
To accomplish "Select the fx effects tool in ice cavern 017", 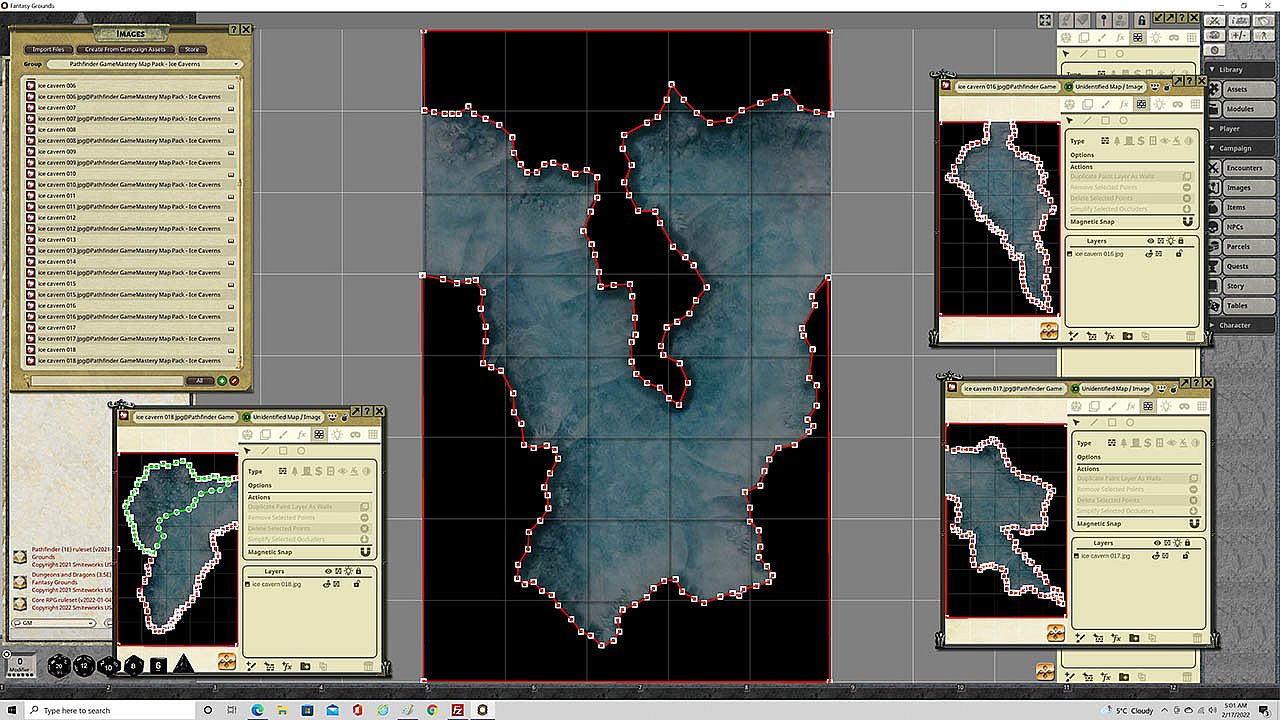I will pyautogui.click(x=1130, y=407).
